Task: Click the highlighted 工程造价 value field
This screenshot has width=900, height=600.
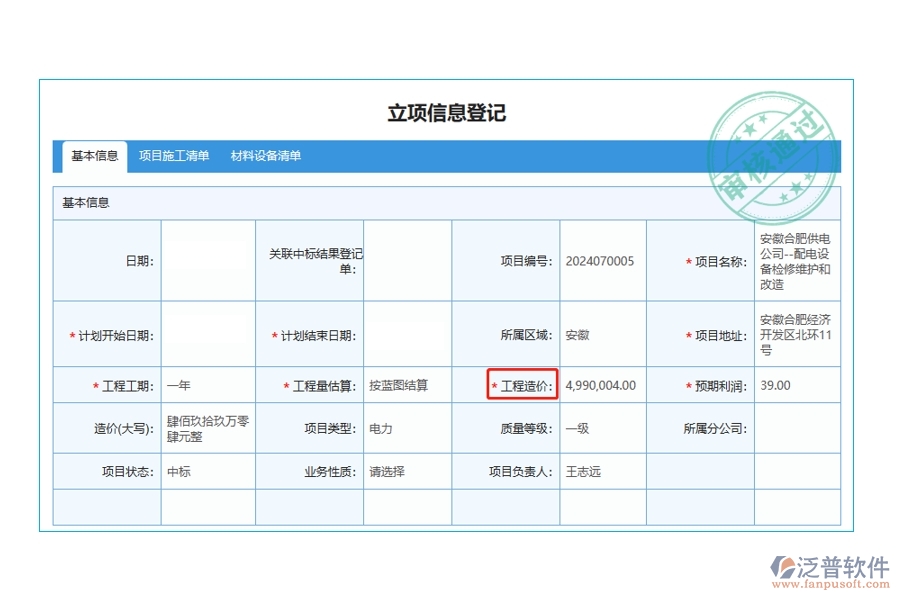Action: [x=600, y=384]
